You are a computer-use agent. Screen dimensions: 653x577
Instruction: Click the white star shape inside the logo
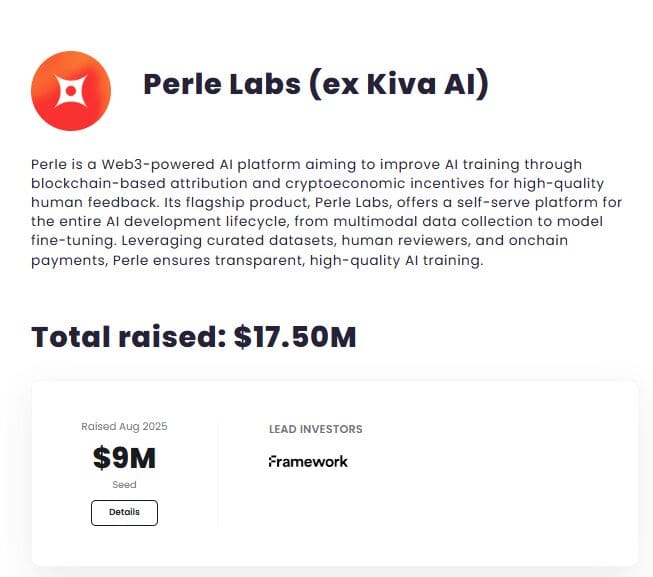coord(71,92)
